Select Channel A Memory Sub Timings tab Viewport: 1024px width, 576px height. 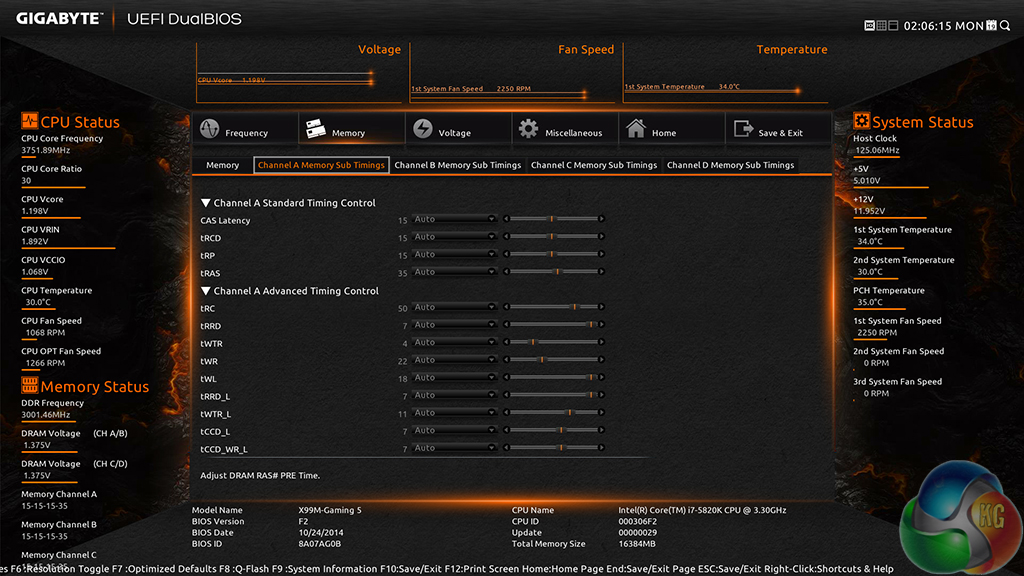pyautogui.click(x=321, y=165)
